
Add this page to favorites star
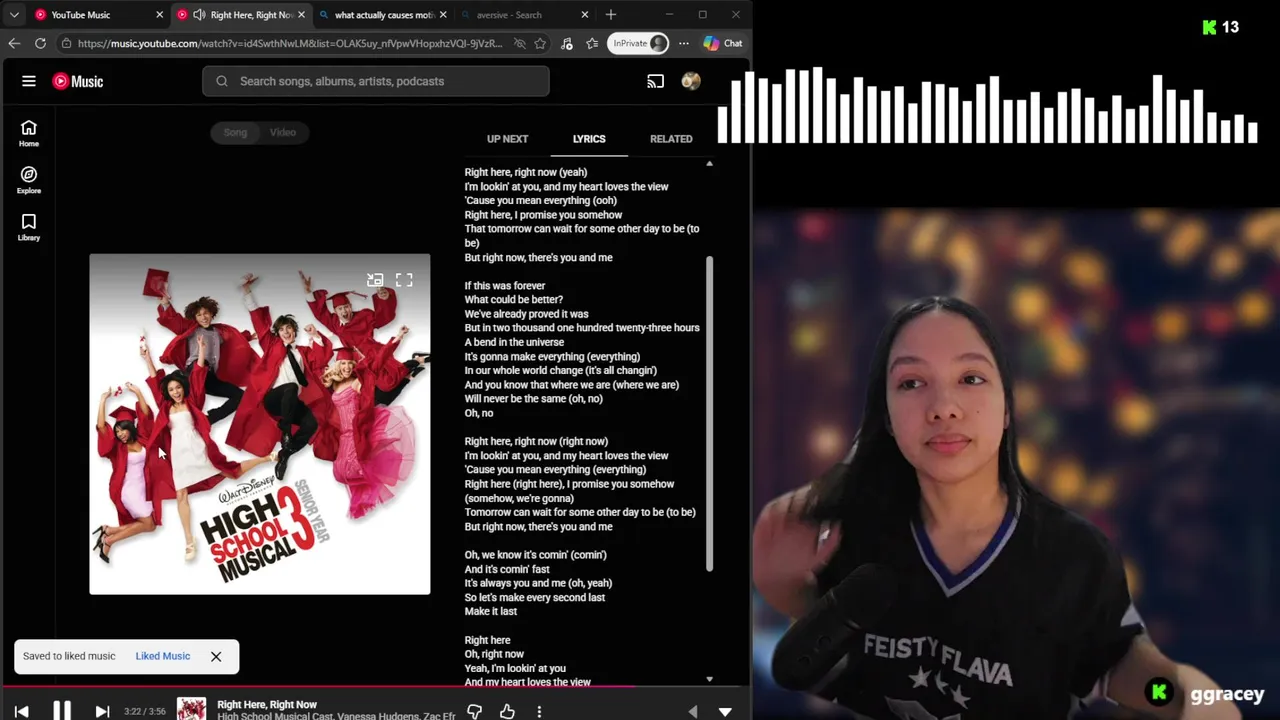point(540,43)
